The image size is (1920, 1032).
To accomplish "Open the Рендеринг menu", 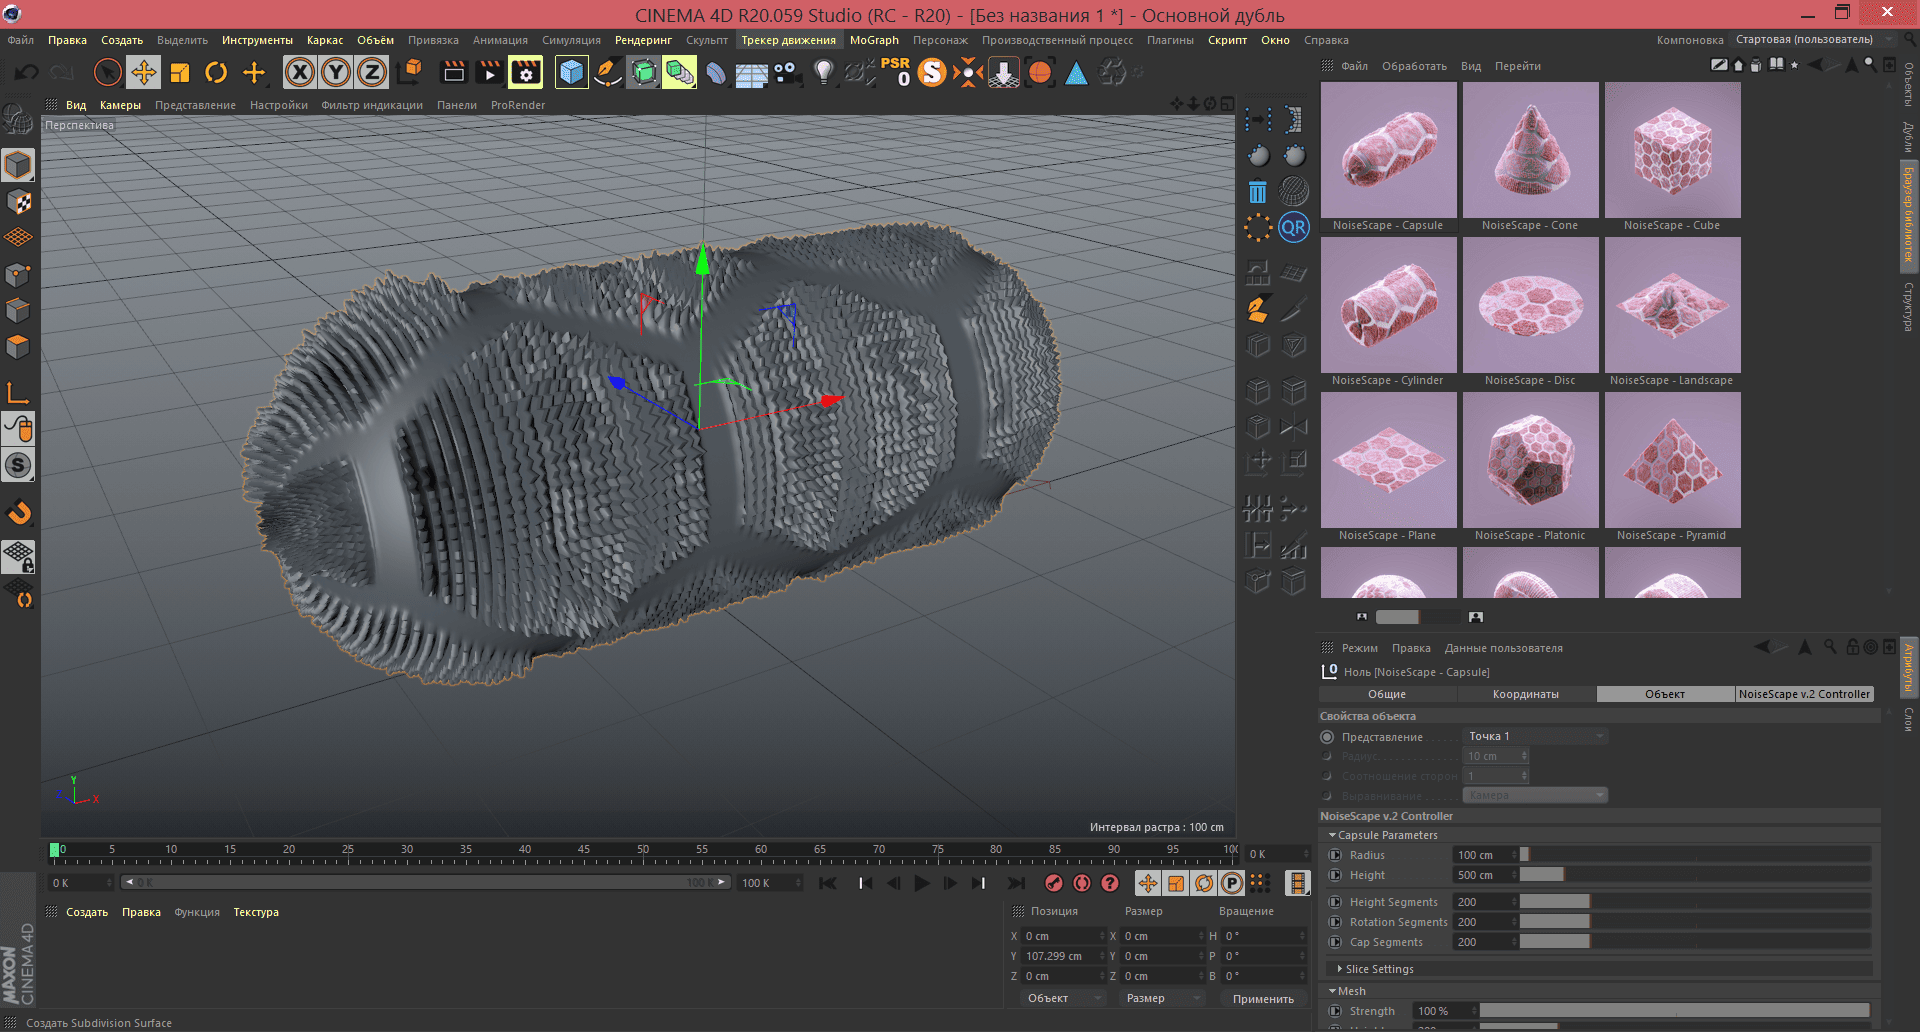I will point(643,40).
